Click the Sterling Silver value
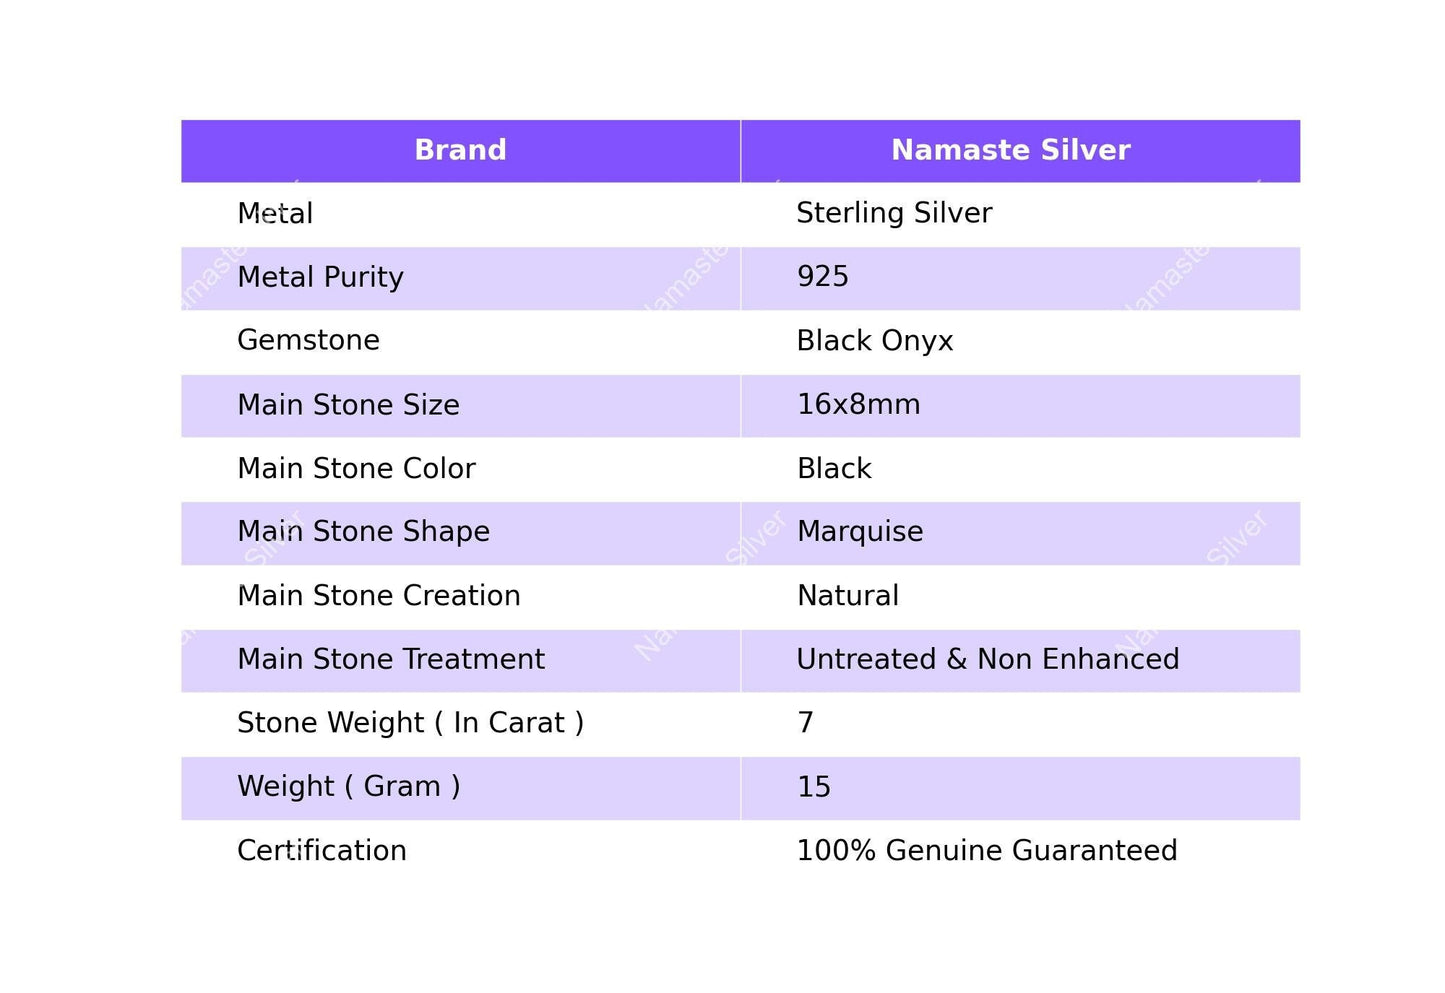Viewport: 1445px width, 993px height. [894, 213]
